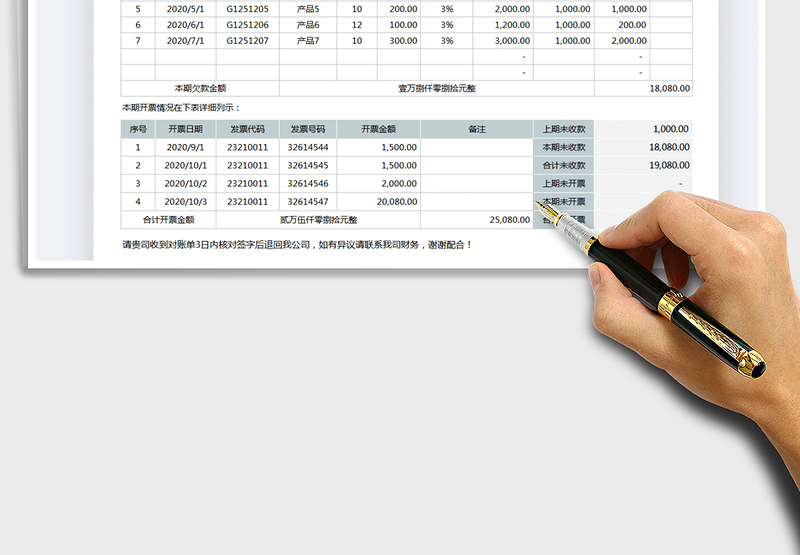Select the 发票号码 column header

click(307, 129)
